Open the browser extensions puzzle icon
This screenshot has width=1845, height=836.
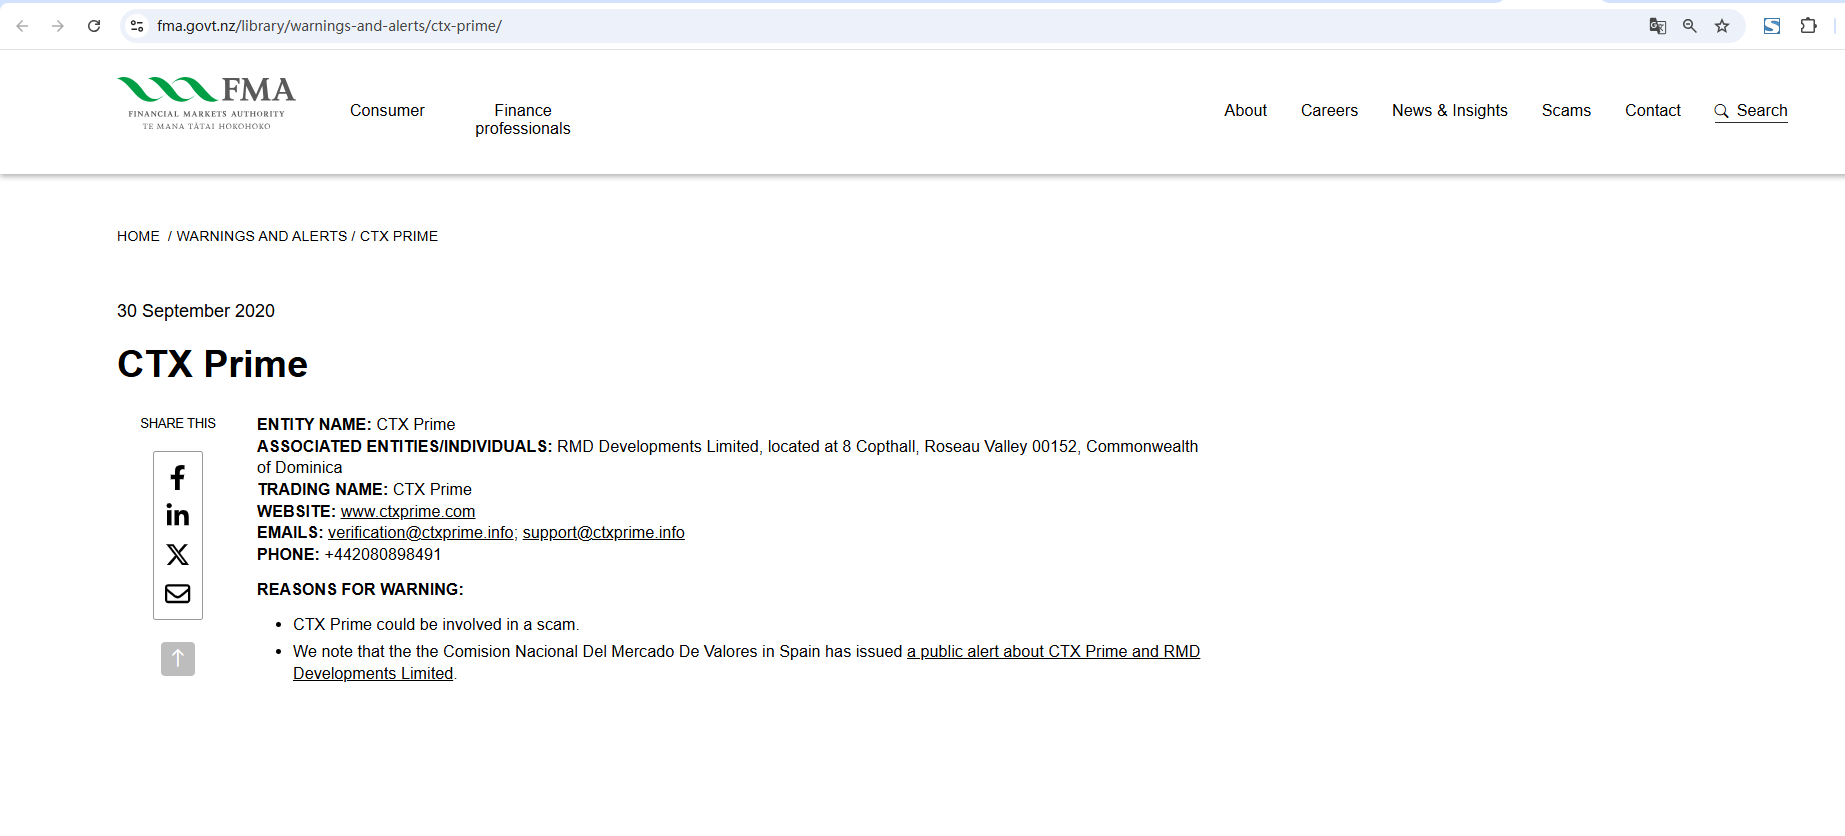click(x=1809, y=26)
